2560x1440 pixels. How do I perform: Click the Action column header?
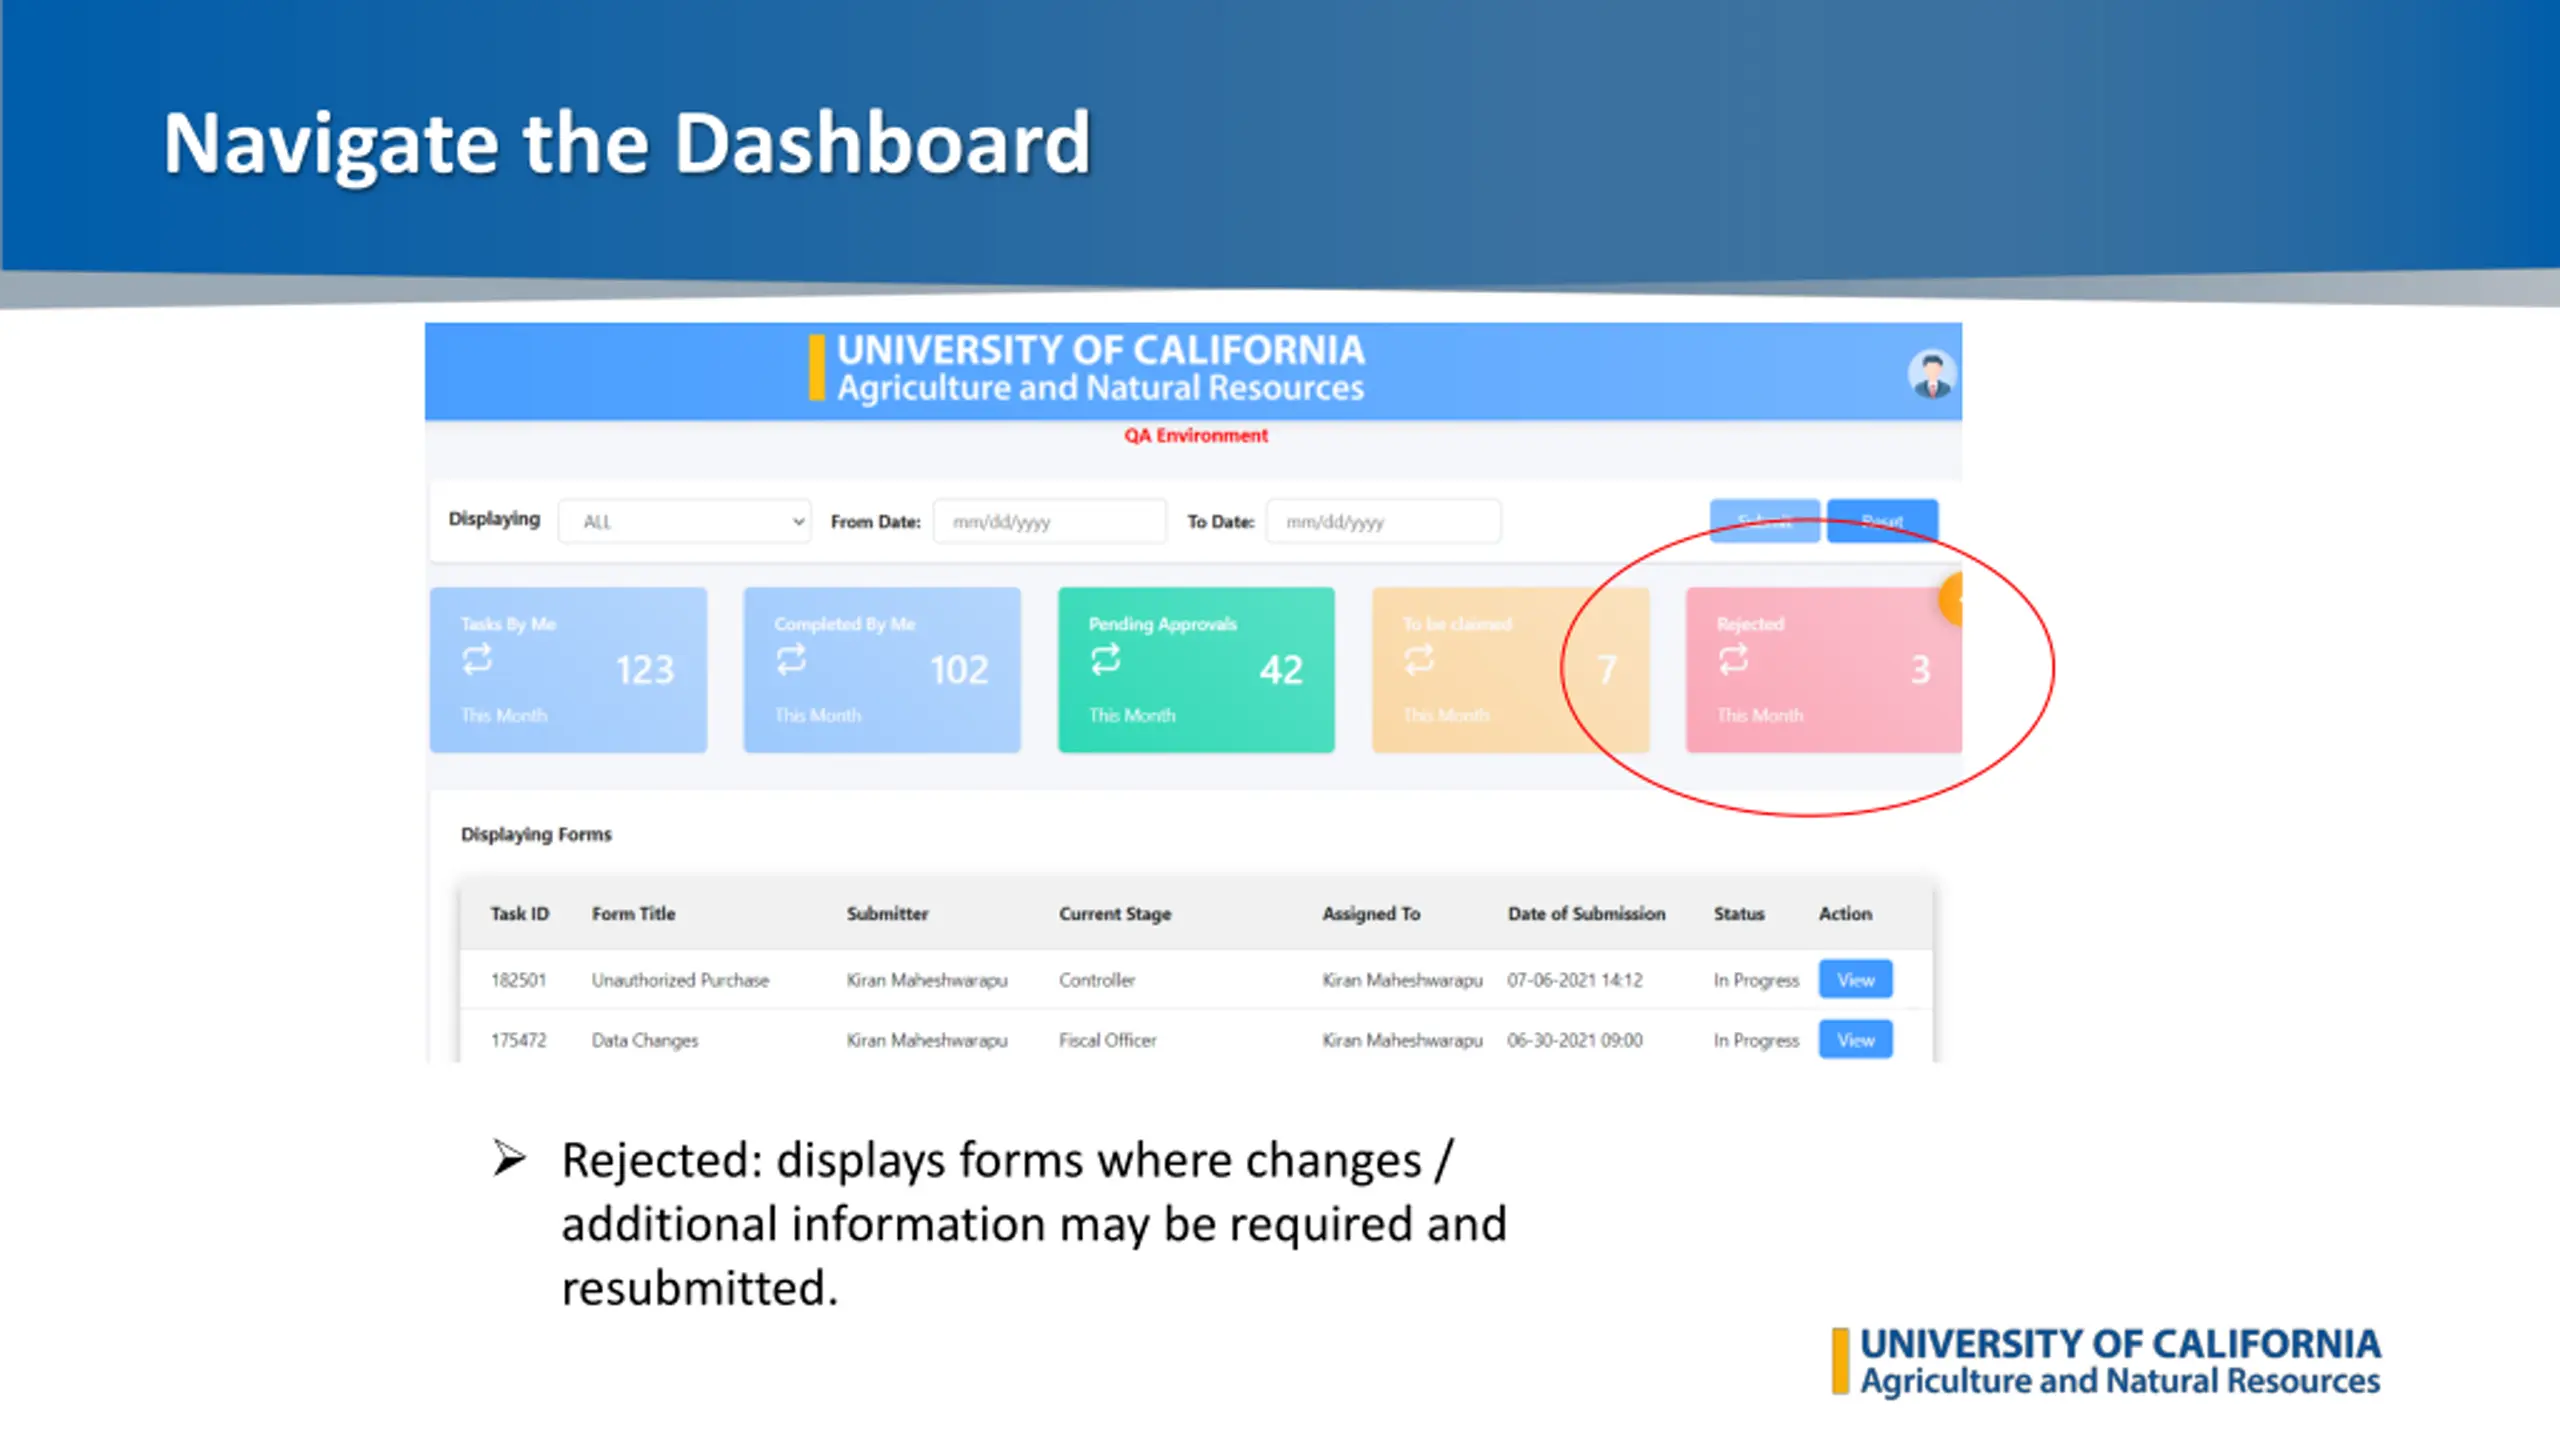(x=1845, y=913)
